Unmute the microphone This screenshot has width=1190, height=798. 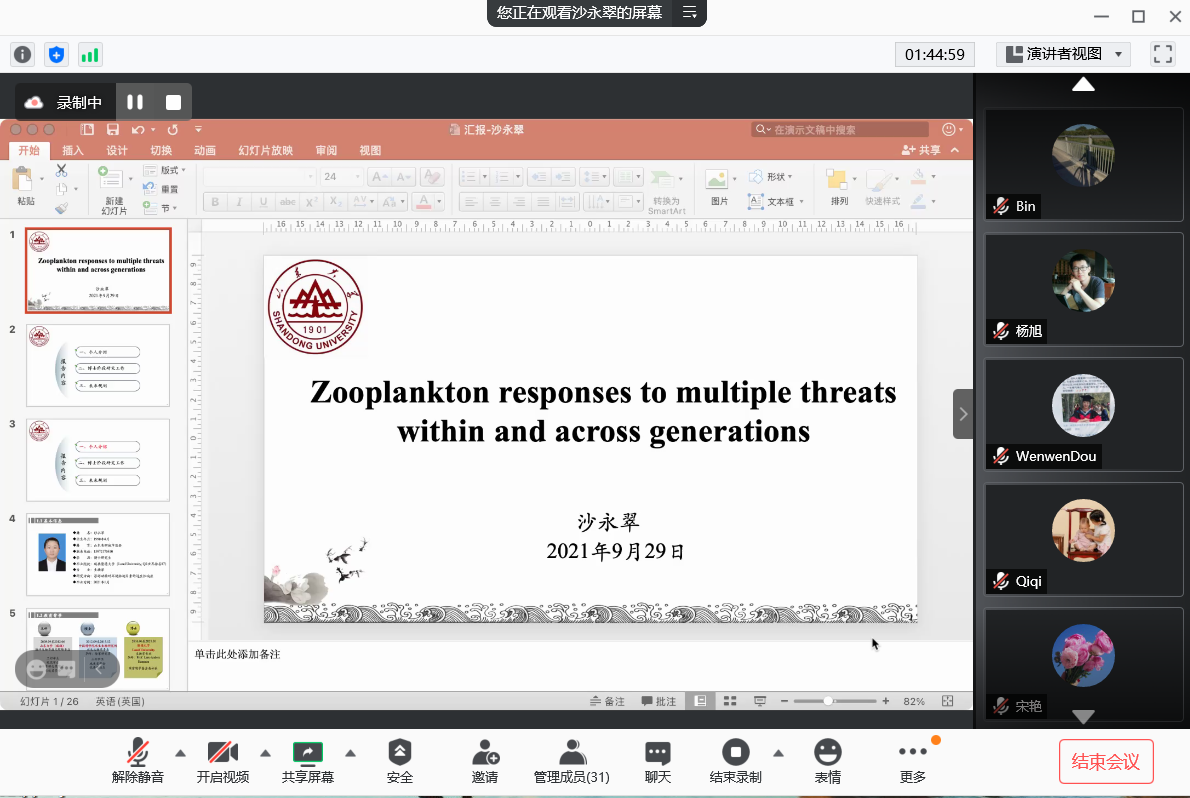(x=138, y=753)
